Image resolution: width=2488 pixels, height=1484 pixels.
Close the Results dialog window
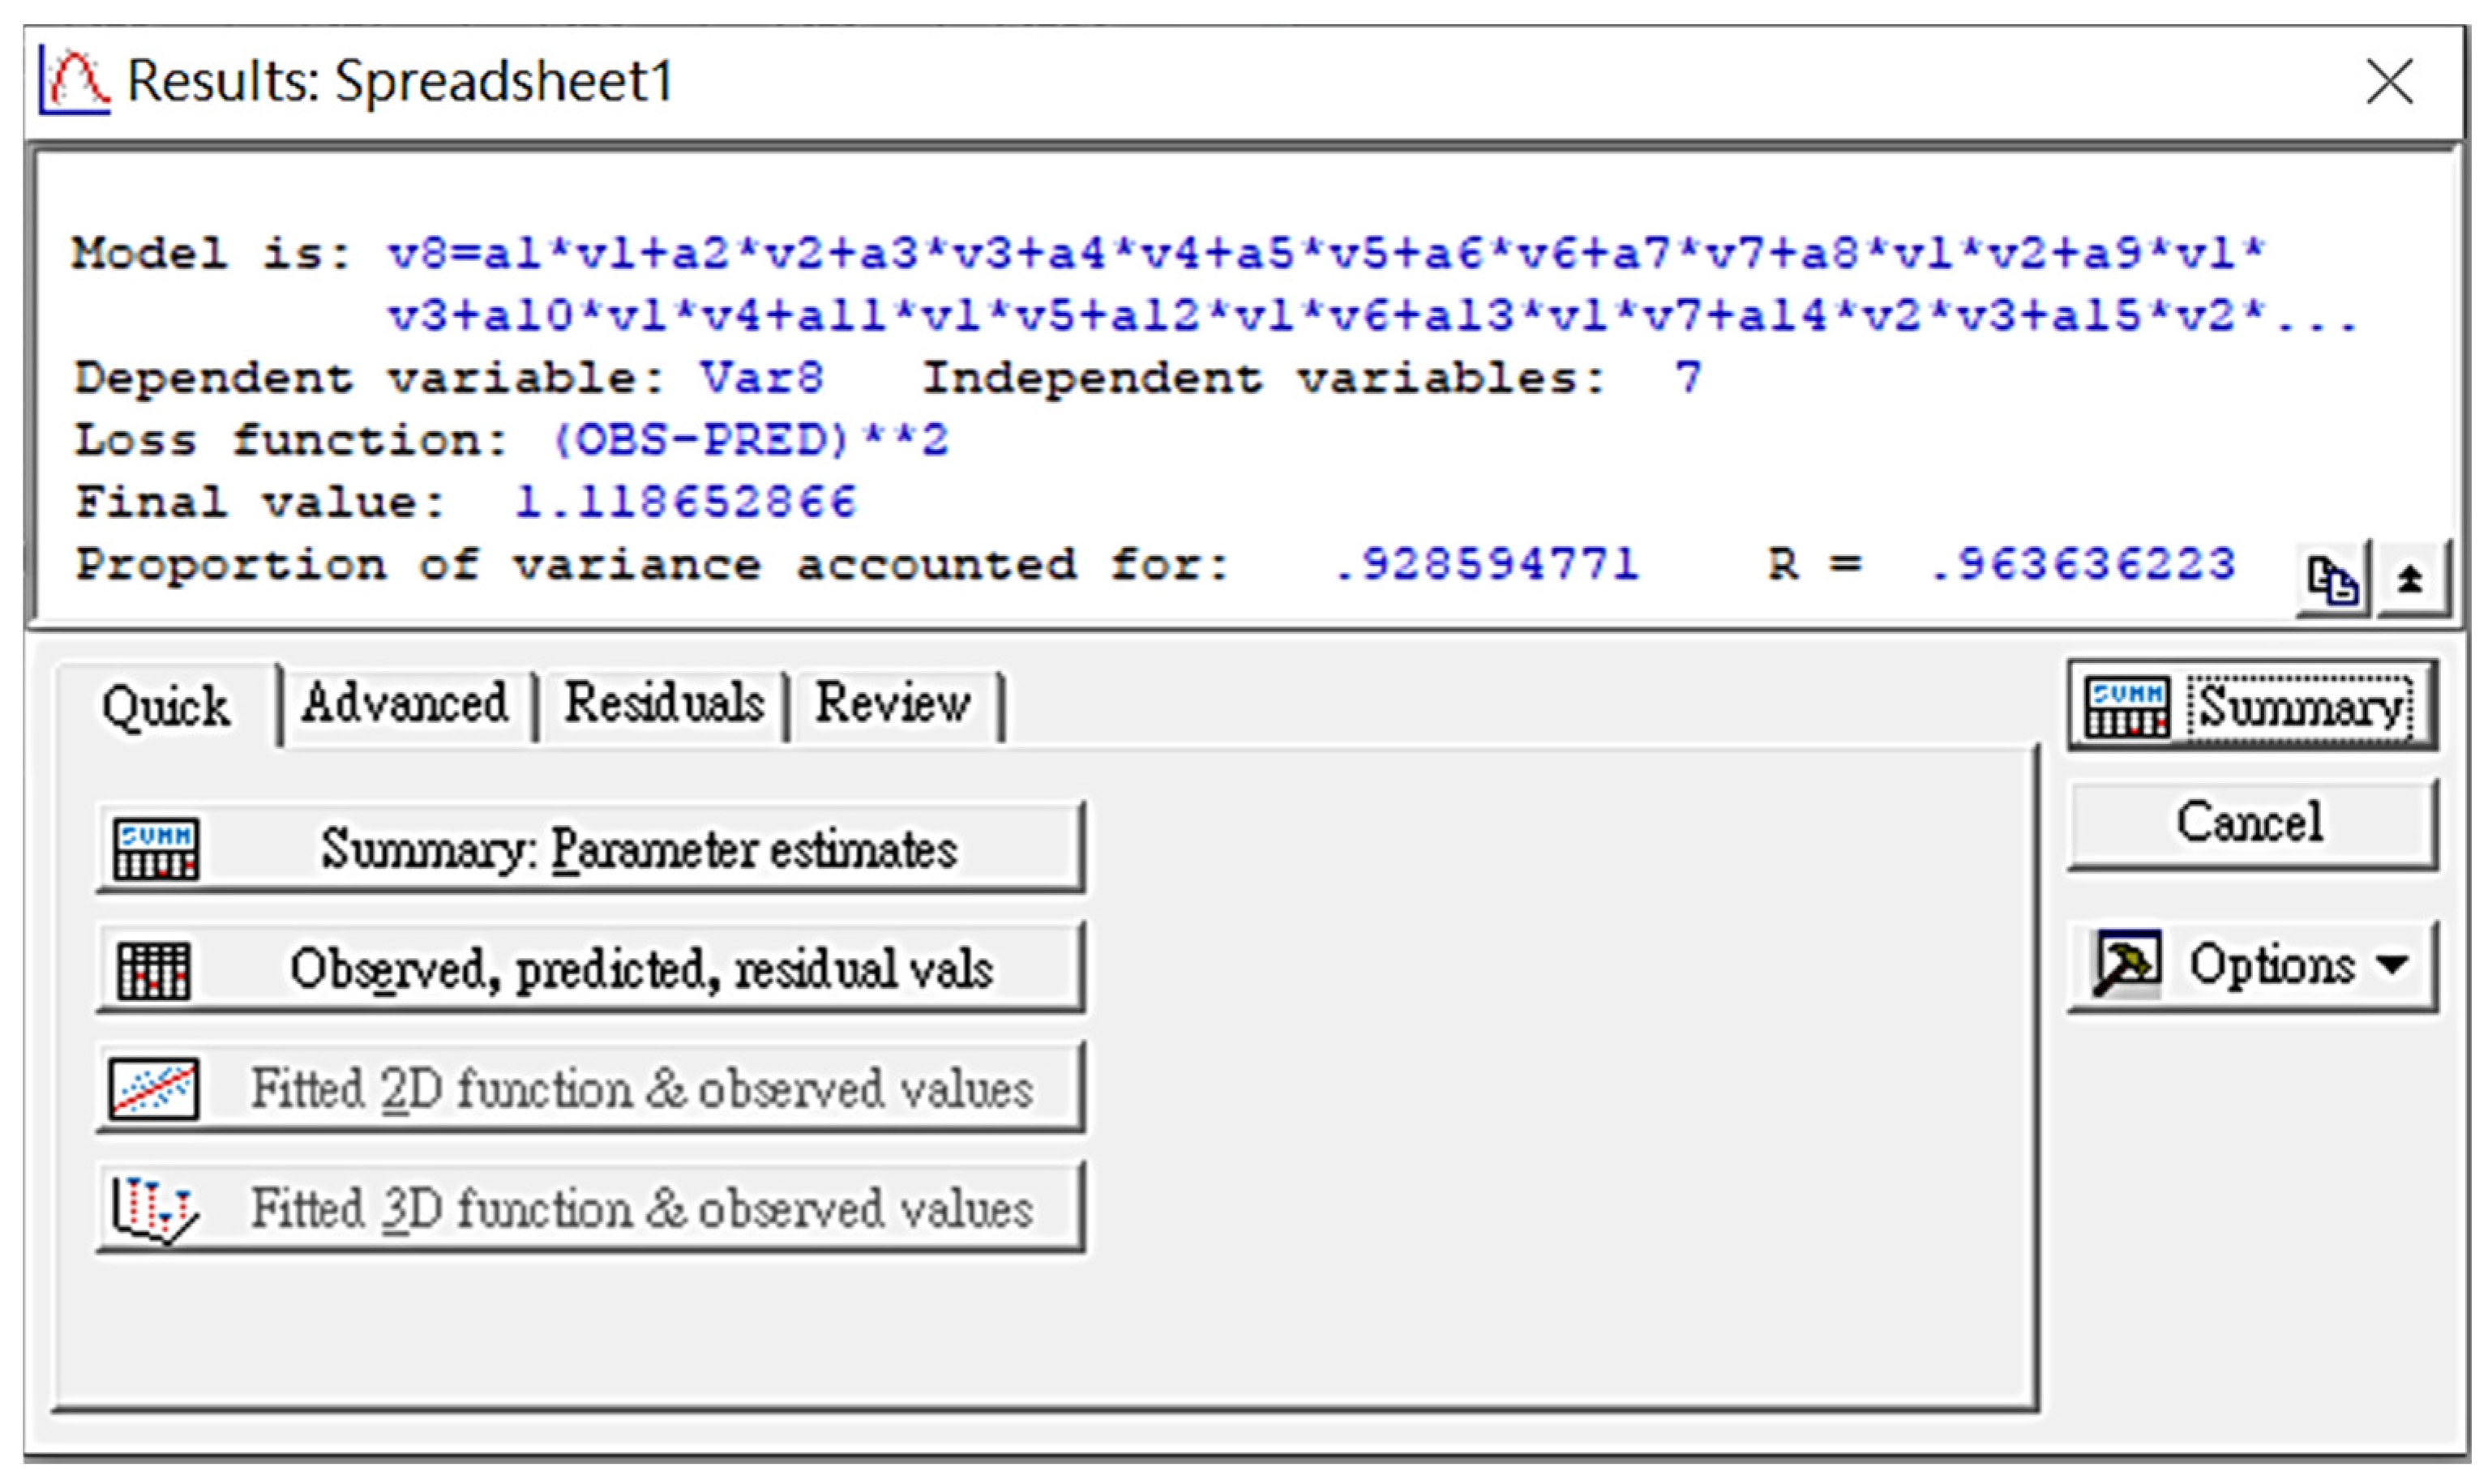pyautogui.click(x=2389, y=81)
